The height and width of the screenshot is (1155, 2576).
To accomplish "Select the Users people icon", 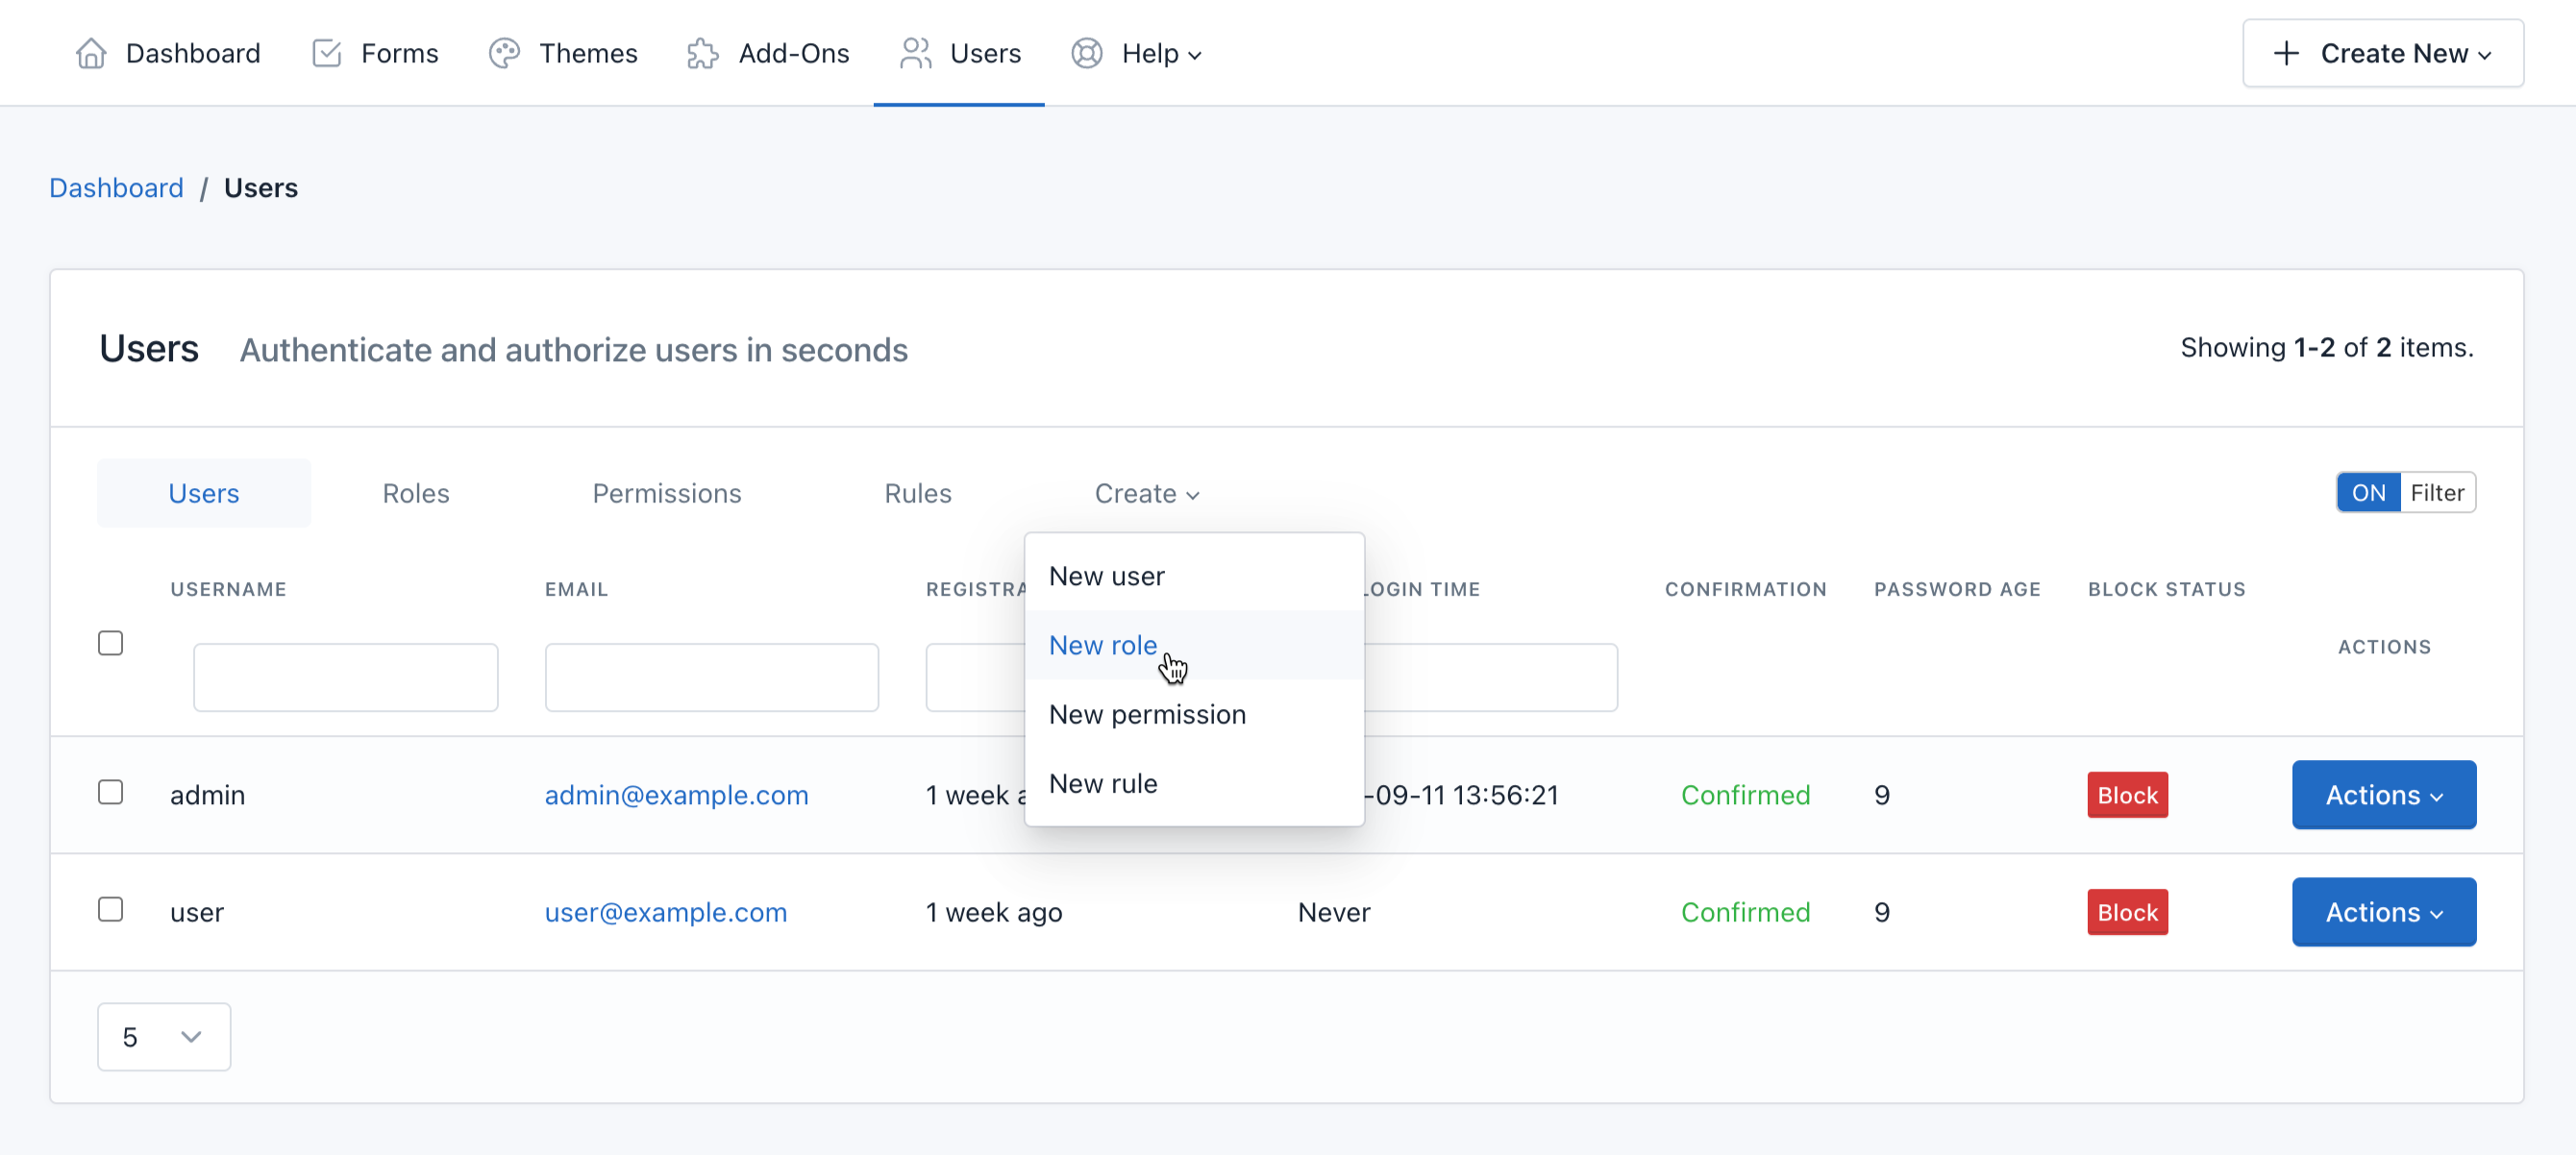I will pos(914,53).
